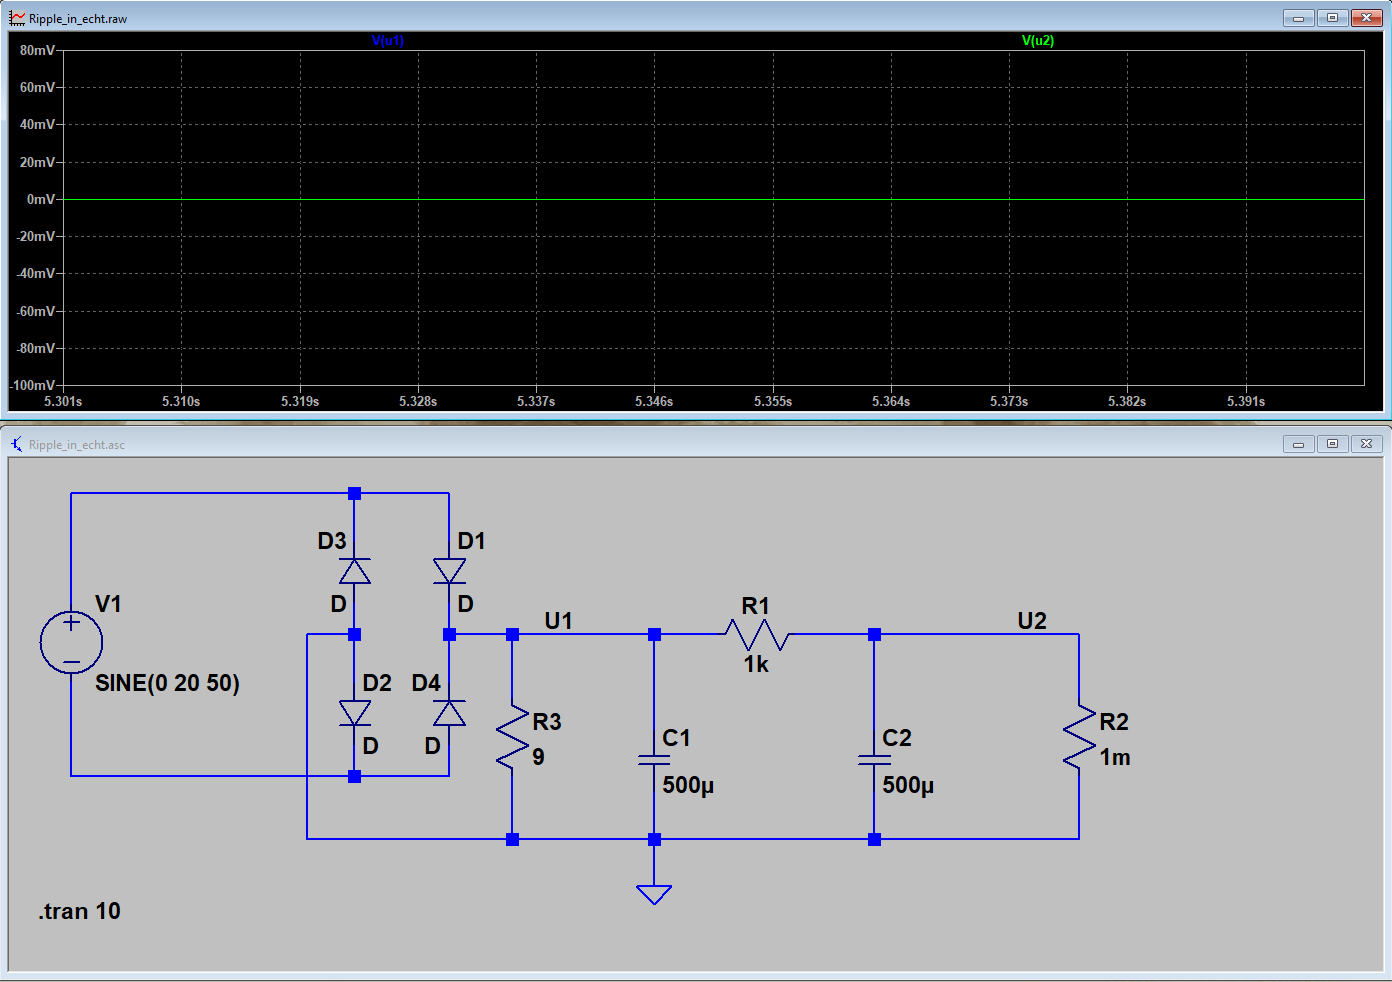The image size is (1392, 982).
Task: Select the D2 diode symbol
Action: (x=355, y=713)
